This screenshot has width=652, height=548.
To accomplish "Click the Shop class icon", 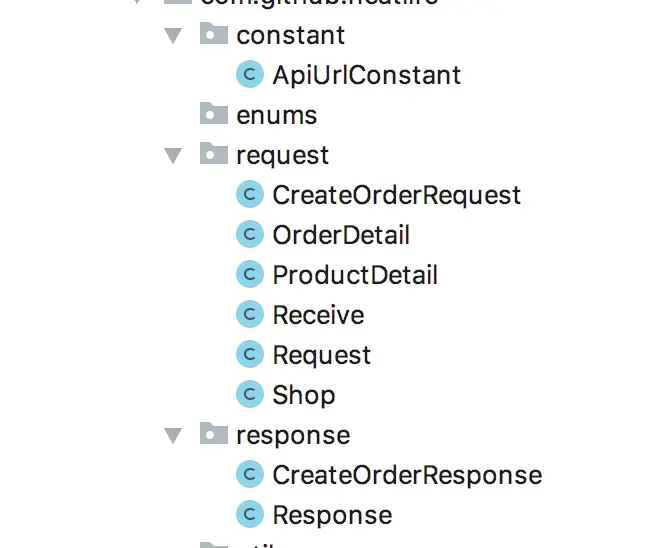I will point(249,395).
